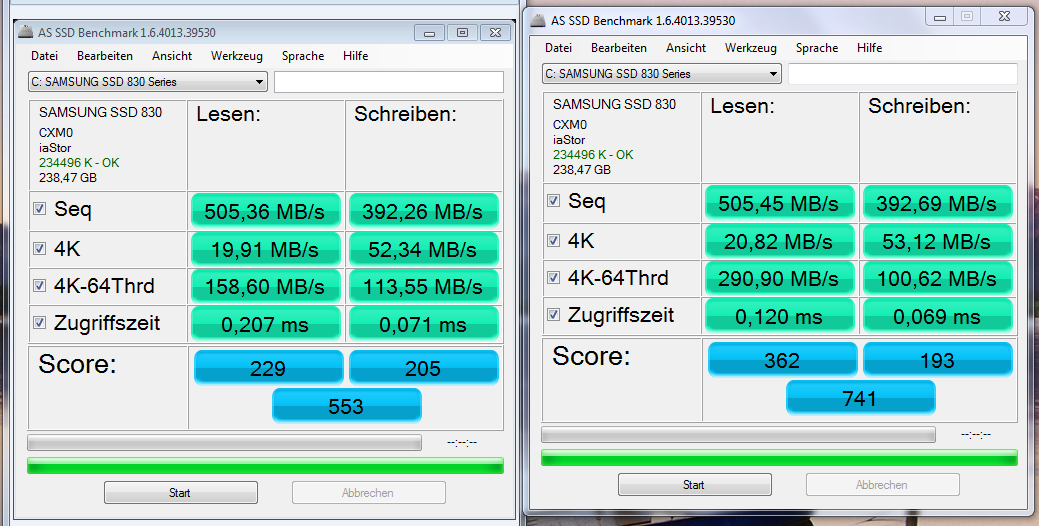Click the write score 193
The height and width of the screenshot is (526, 1039).
[938, 360]
